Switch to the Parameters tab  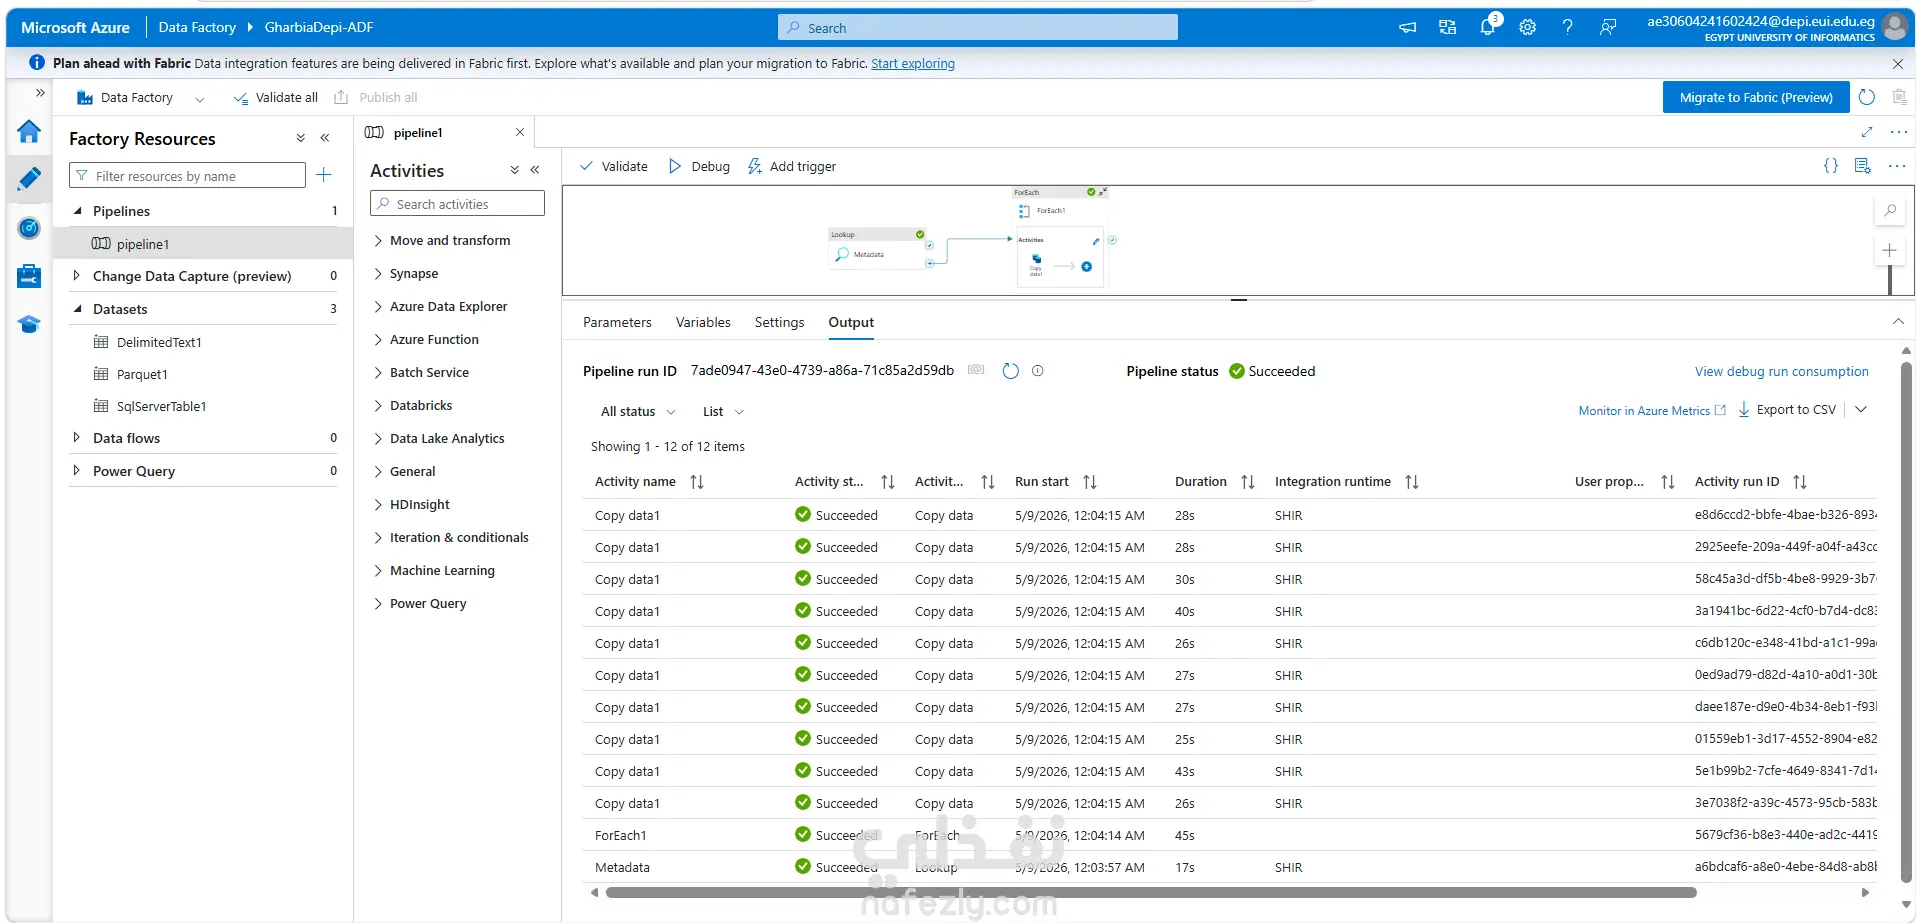617,322
